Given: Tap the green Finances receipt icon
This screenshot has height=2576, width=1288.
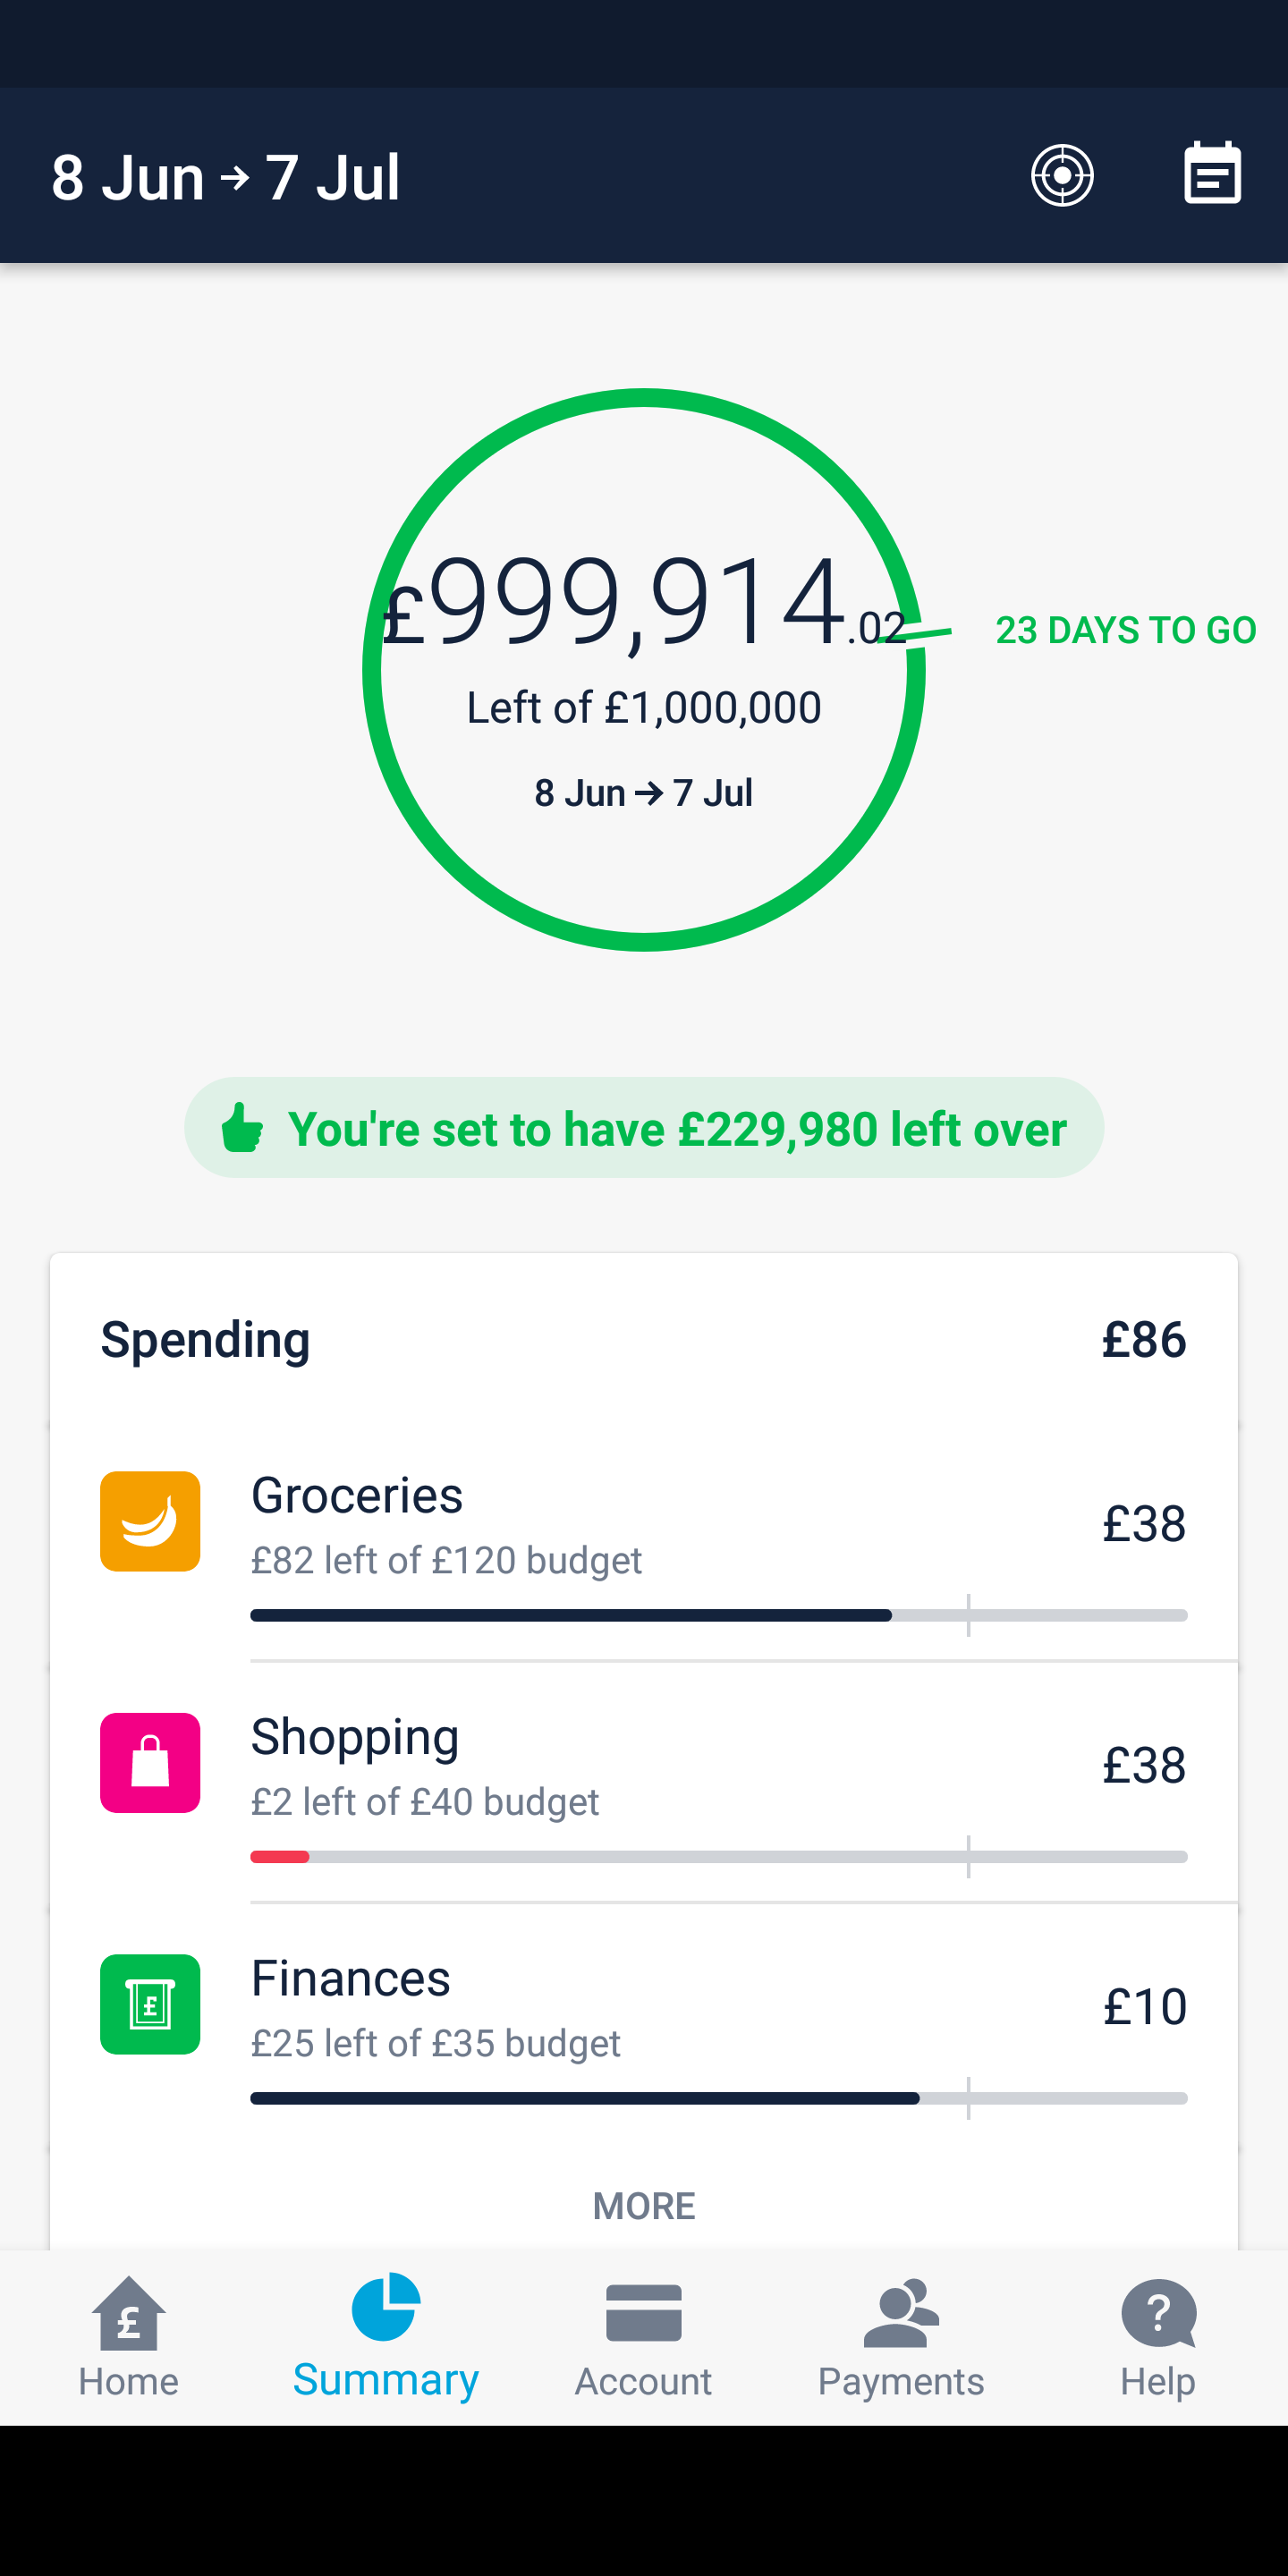Looking at the screenshot, I should 150,2004.
